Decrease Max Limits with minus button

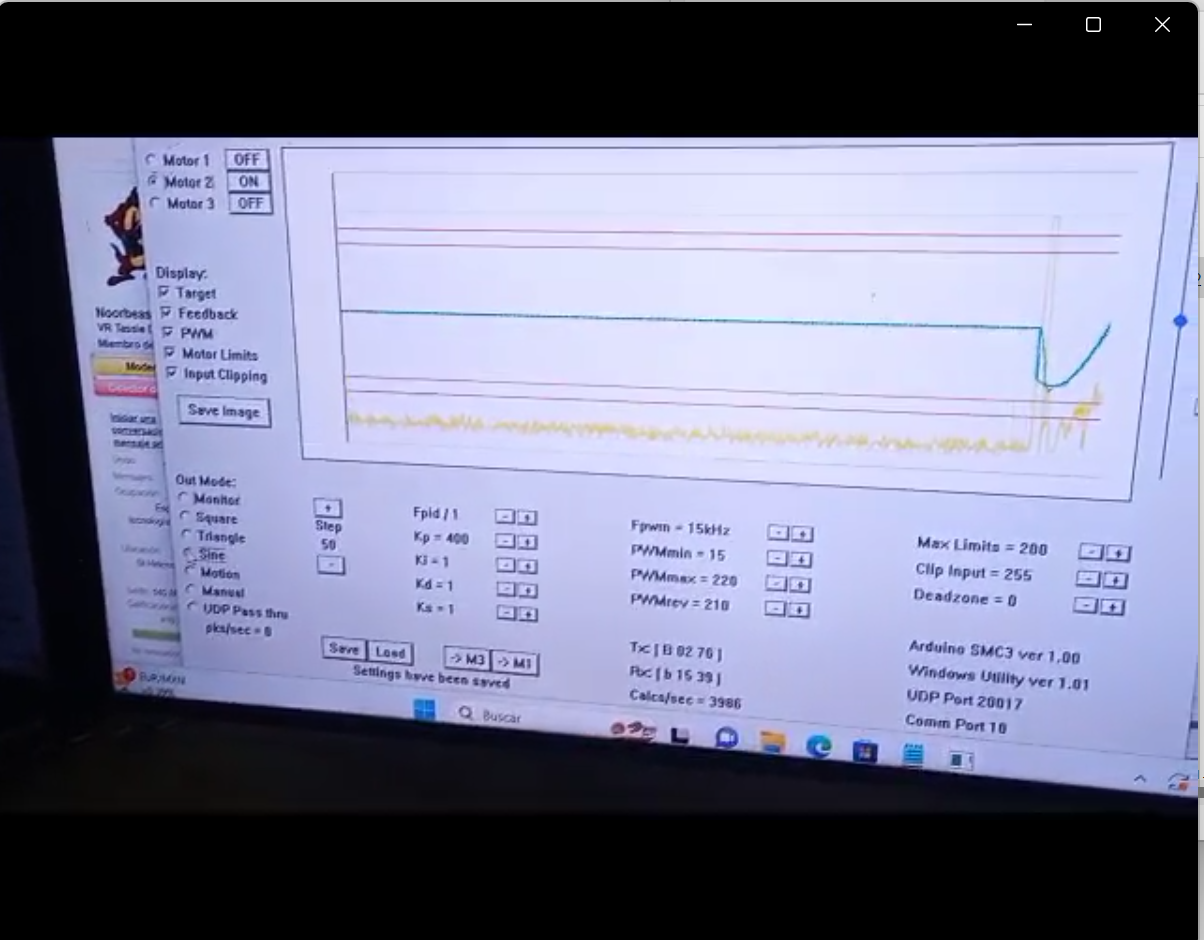pos(1091,552)
